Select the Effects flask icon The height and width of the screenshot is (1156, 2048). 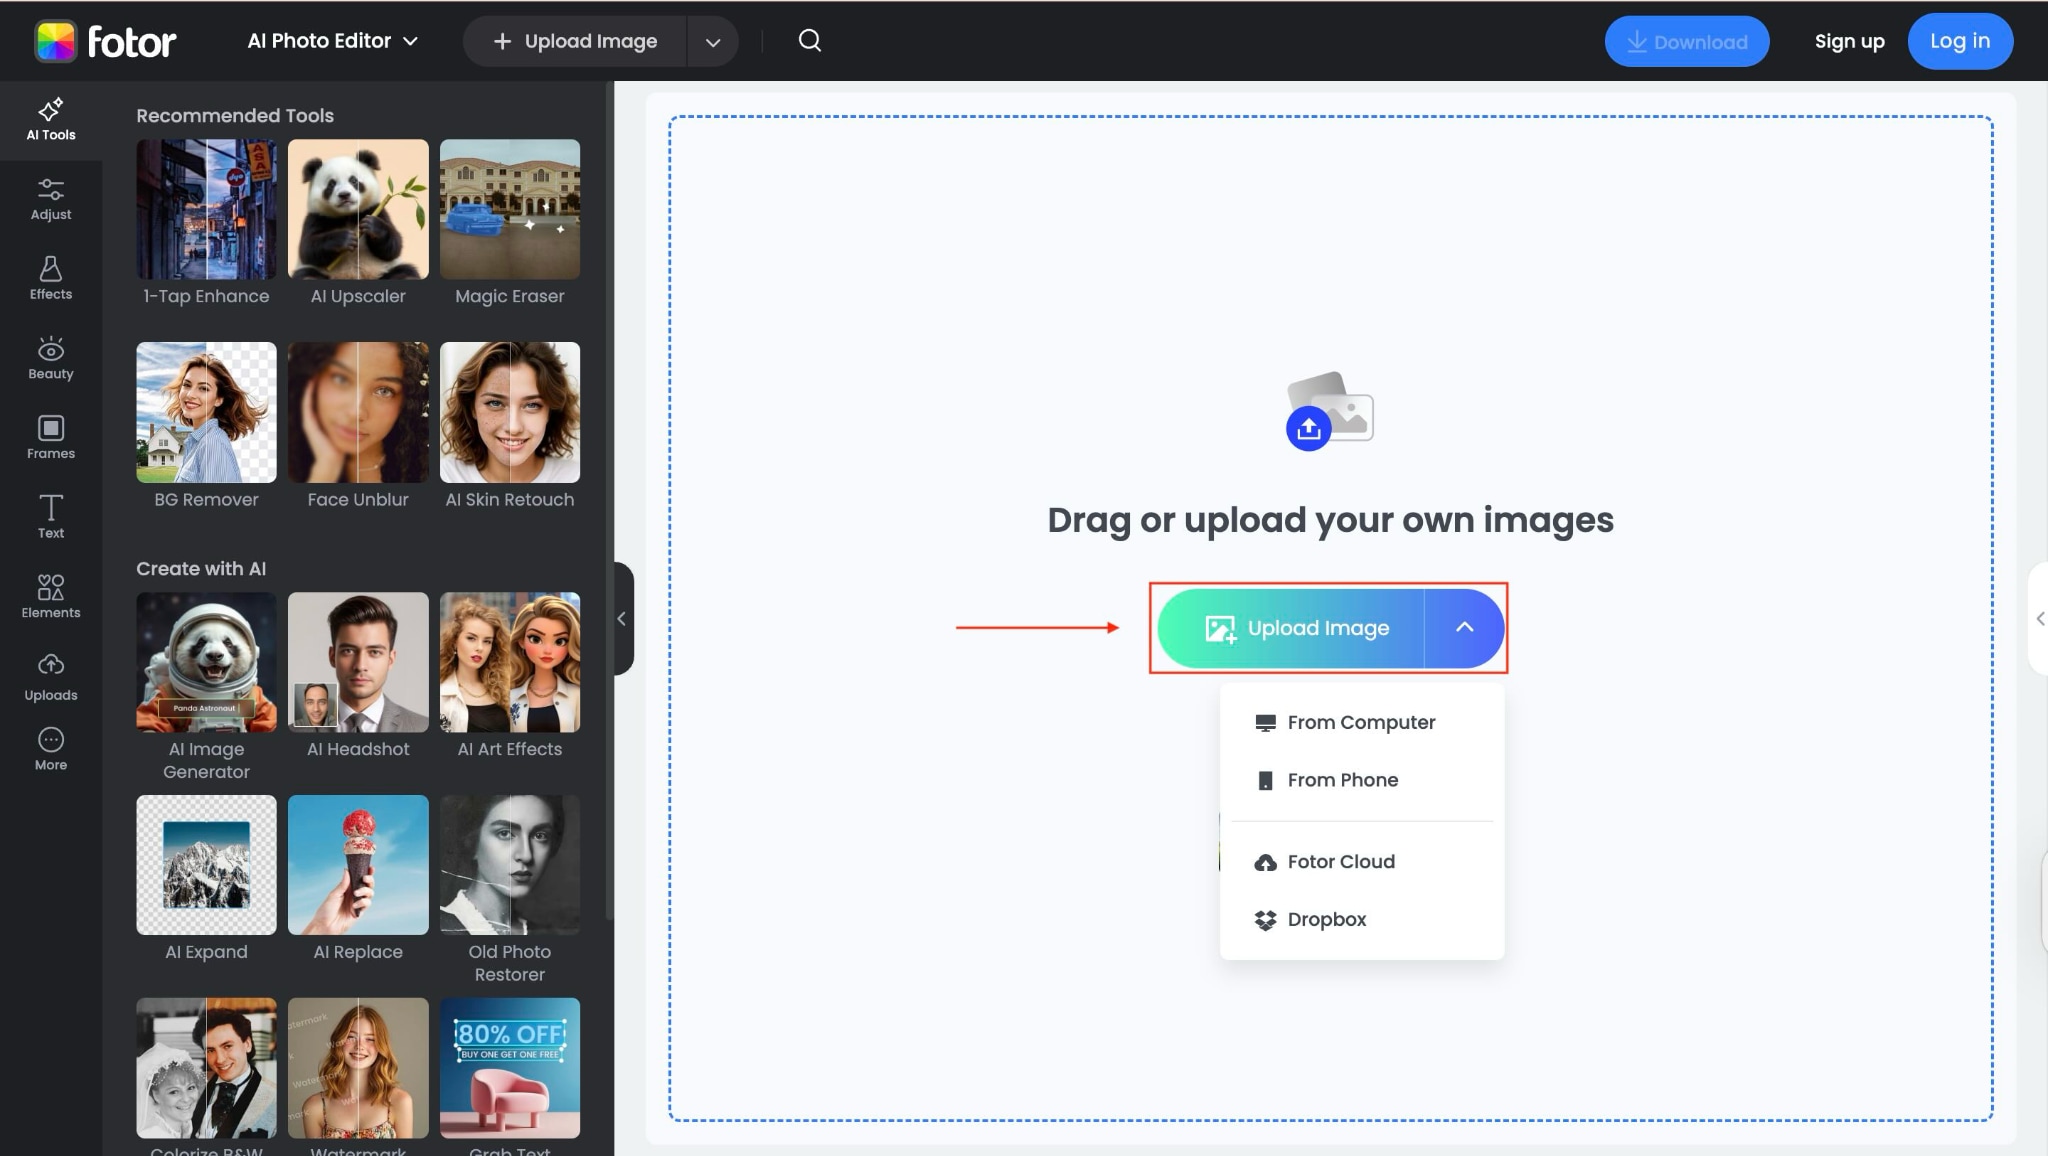click(x=50, y=278)
